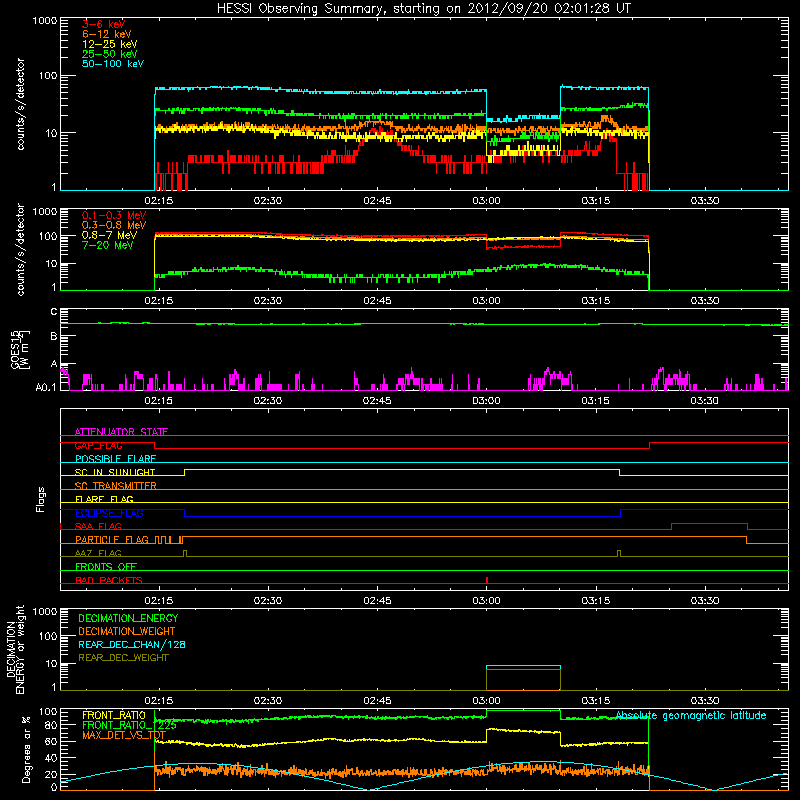Screen dimensions: 800x800
Task: Click the Flags panel axis label
Action: (x=41, y=499)
